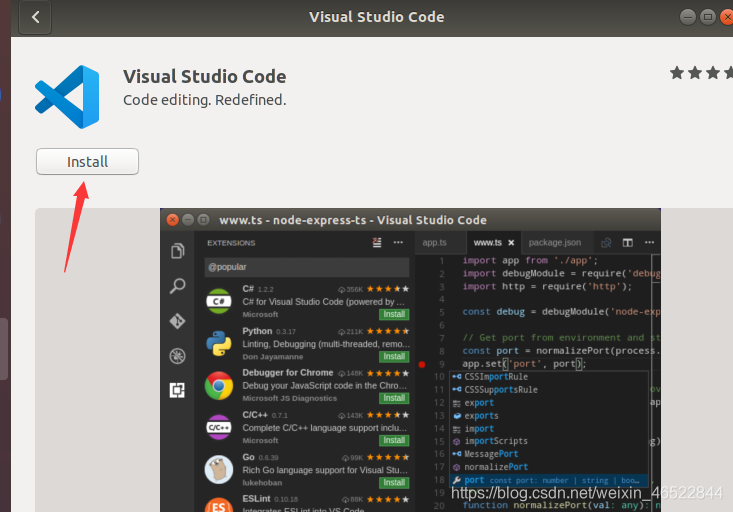This screenshot has height=512, width=733.
Task: Switch to the app.ts tab
Action: (x=434, y=243)
